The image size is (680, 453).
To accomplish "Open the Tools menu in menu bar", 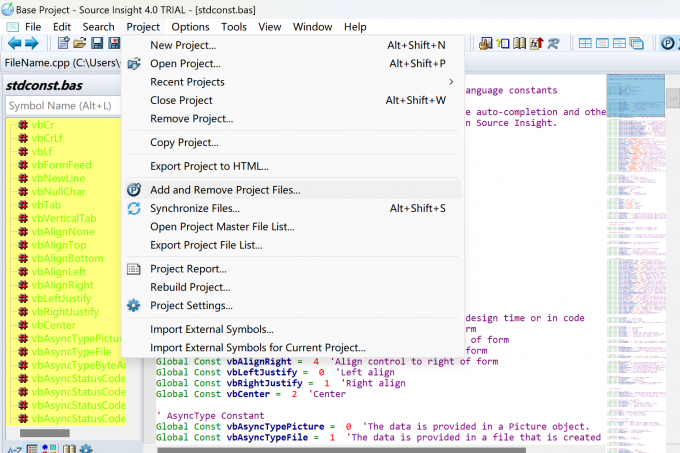I will pos(234,26).
